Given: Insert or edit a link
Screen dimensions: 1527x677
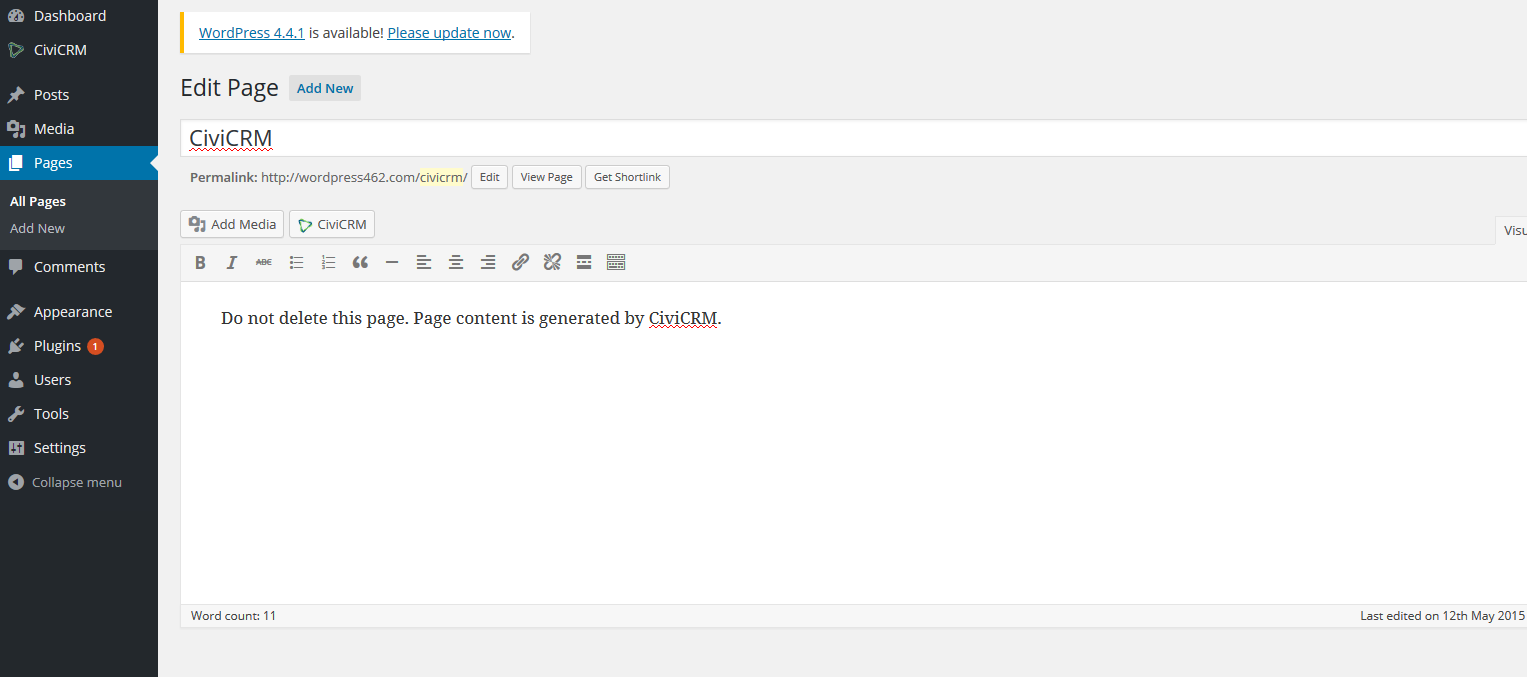Looking at the screenshot, I should coord(520,262).
